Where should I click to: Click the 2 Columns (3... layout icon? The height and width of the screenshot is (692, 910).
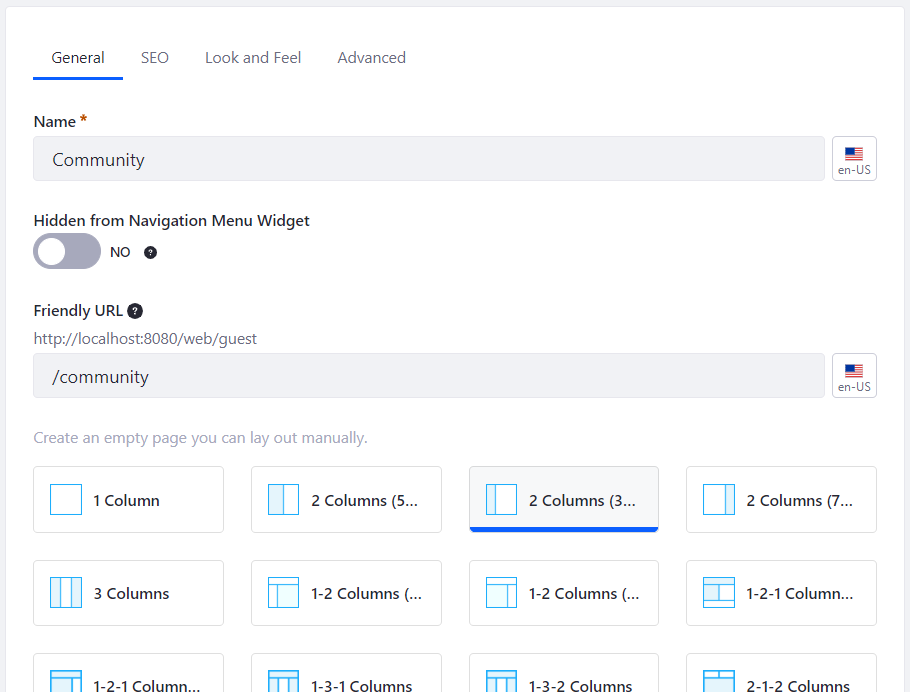(501, 500)
